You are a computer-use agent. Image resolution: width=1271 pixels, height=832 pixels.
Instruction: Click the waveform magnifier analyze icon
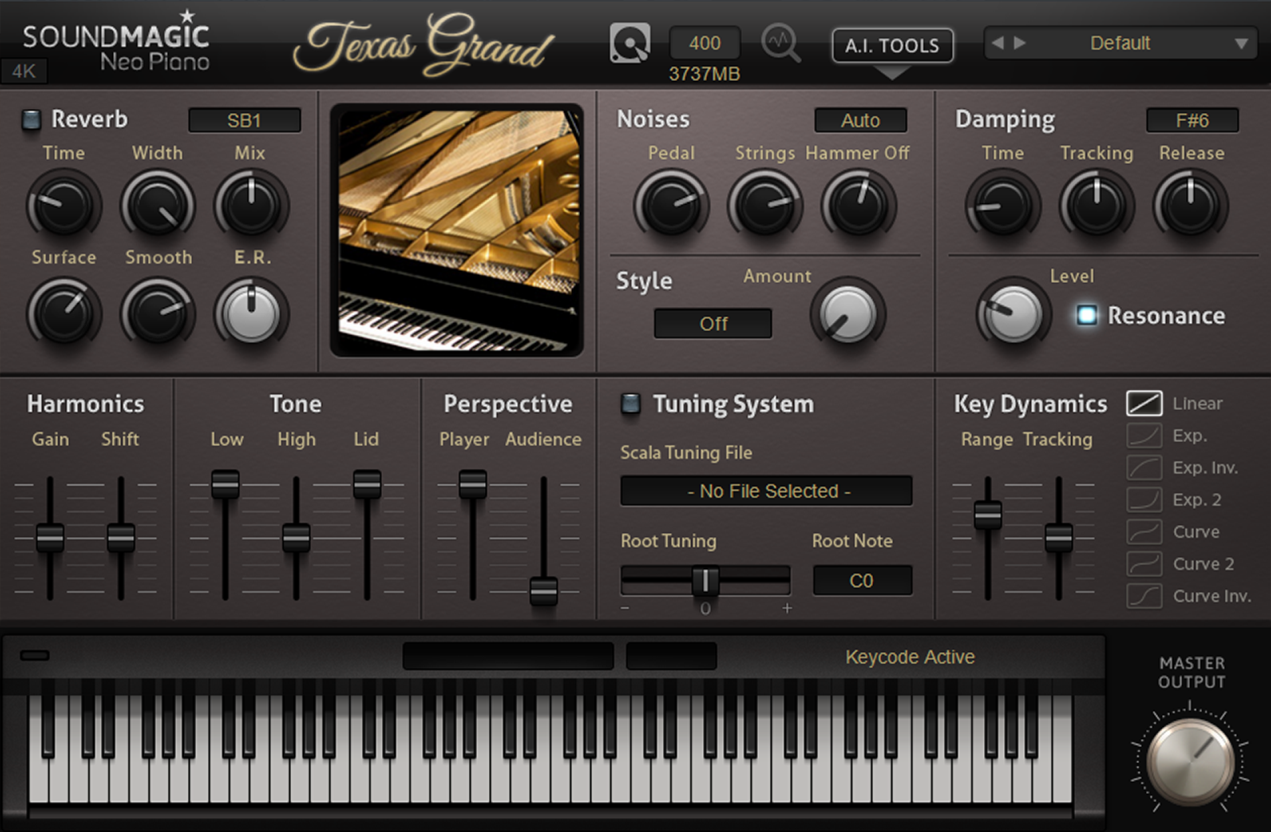coord(781,44)
